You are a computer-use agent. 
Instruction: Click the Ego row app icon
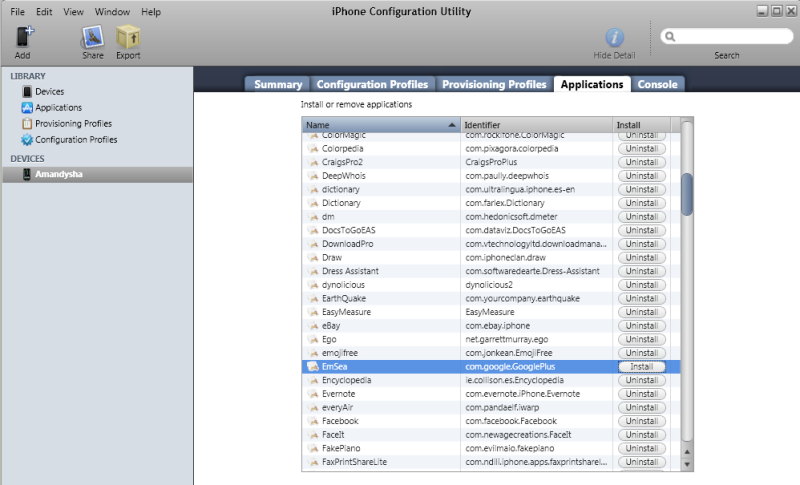click(313, 339)
